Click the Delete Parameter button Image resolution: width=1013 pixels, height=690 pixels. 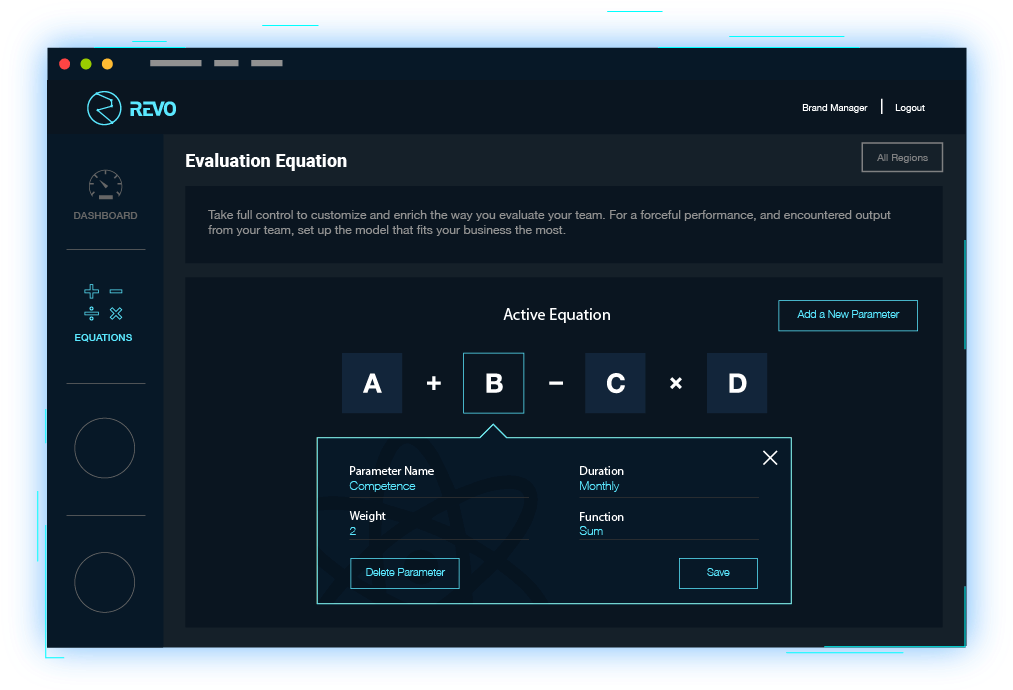point(405,573)
